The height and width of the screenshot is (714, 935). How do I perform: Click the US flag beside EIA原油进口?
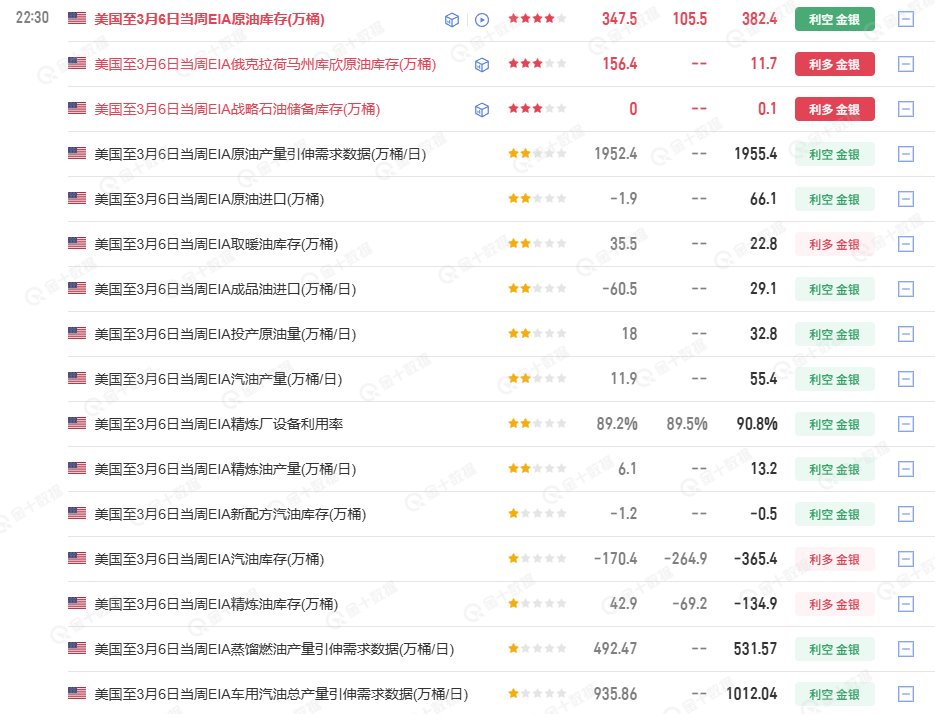77,198
